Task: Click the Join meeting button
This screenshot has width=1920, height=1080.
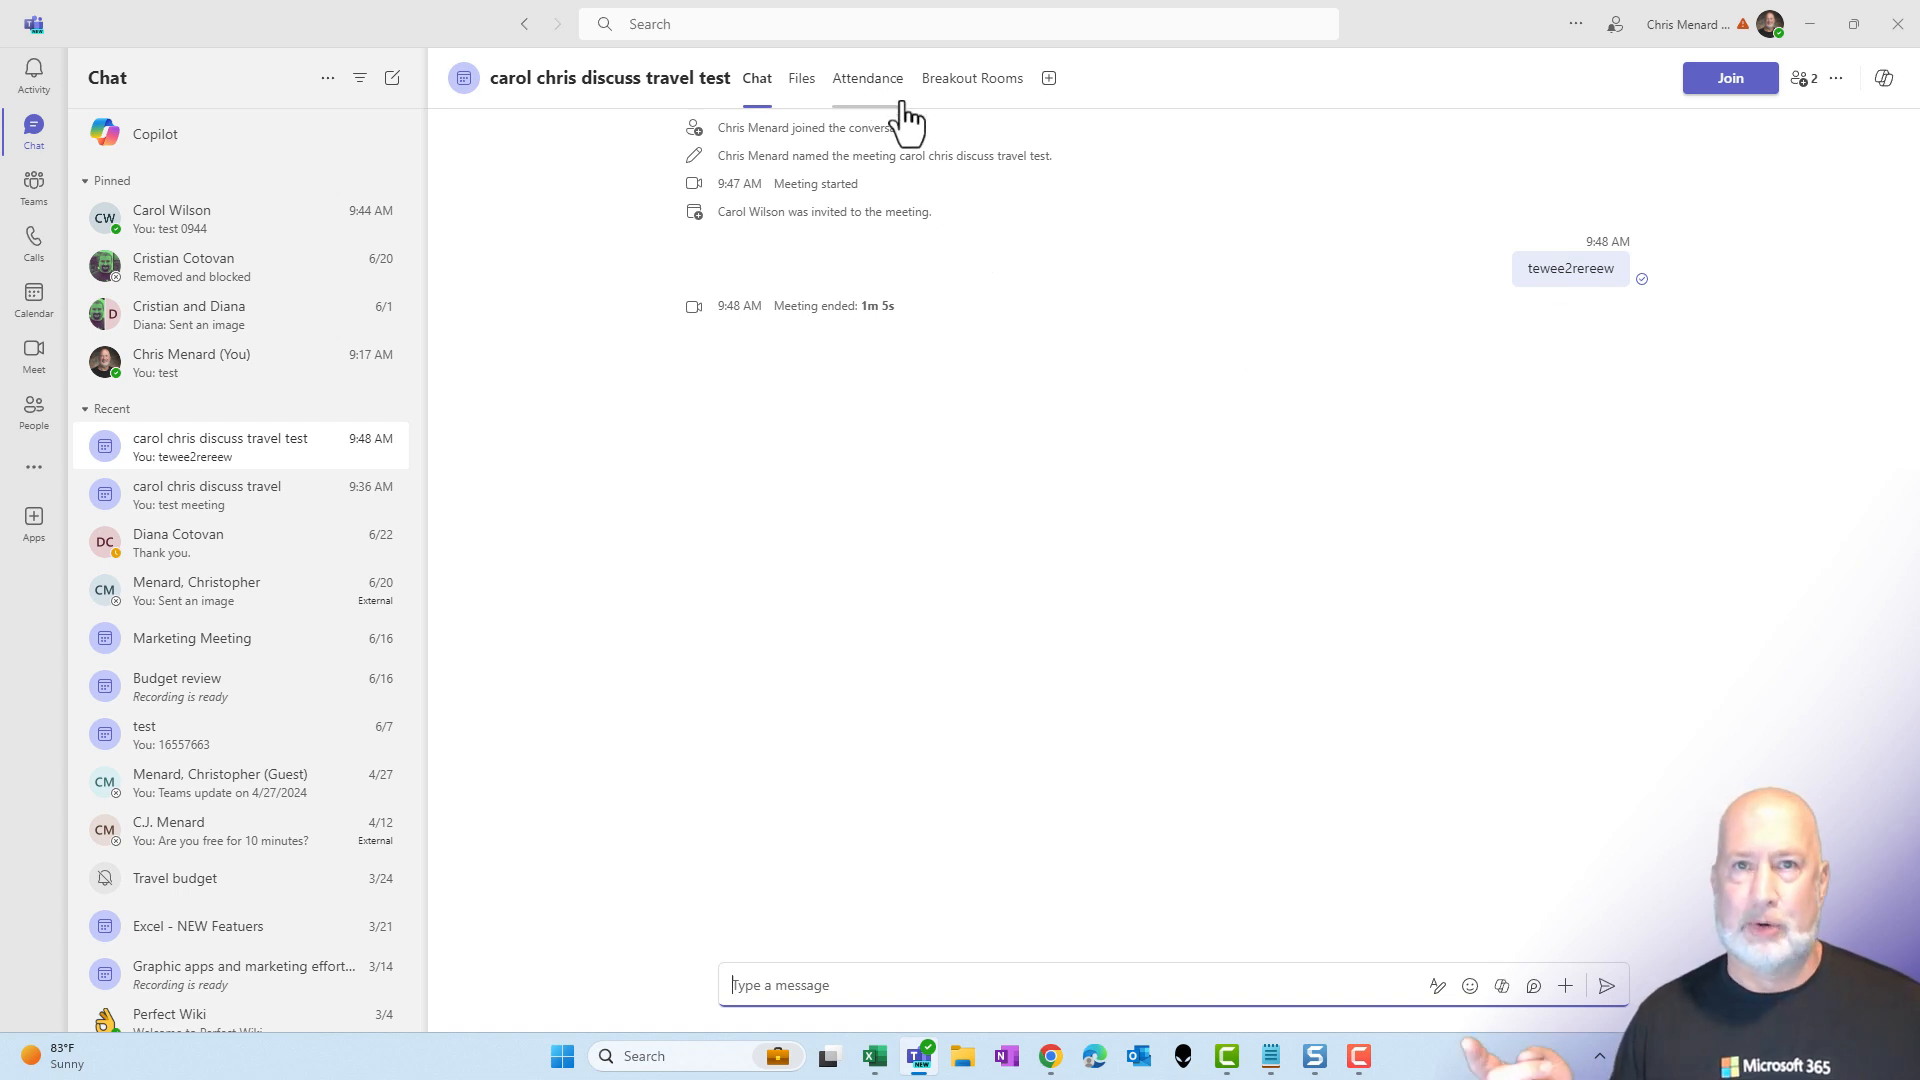Action: click(x=1729, y=78)
